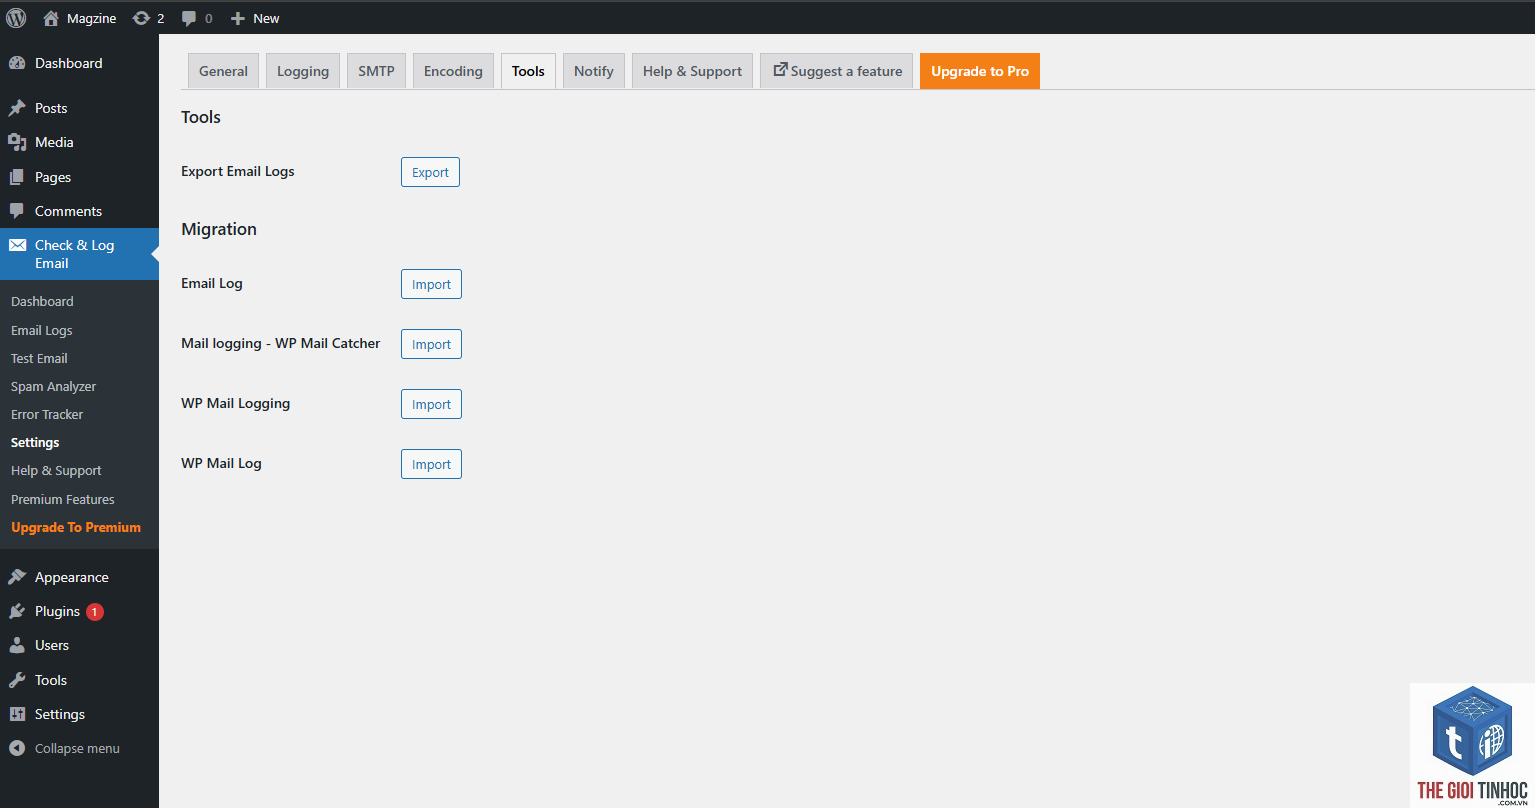Click the external link icon on Suggest a feature
The width and height of the screenshot is (1535, 808).
(780, 70)
